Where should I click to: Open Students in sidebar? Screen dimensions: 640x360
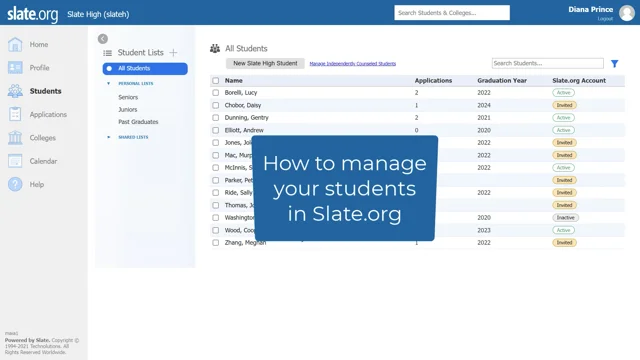tap(45, 91)
